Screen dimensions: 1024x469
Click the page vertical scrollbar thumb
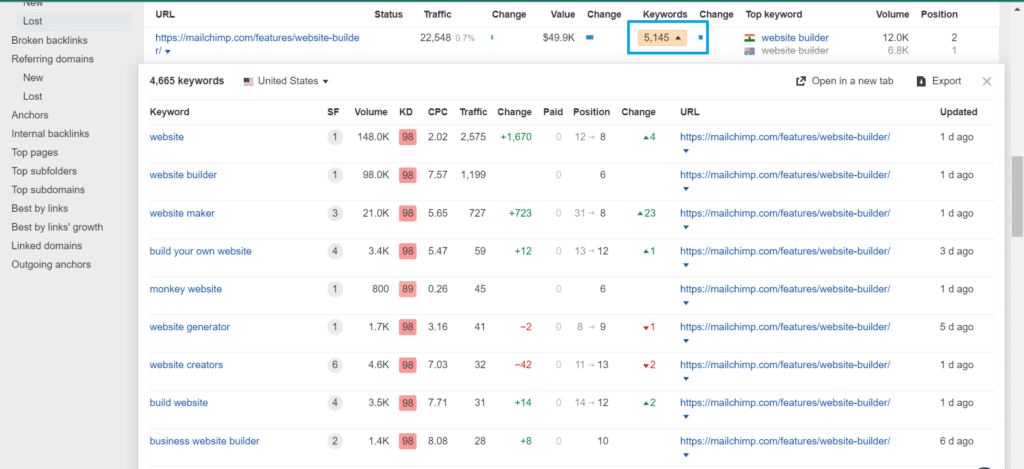pos(1017,197)
